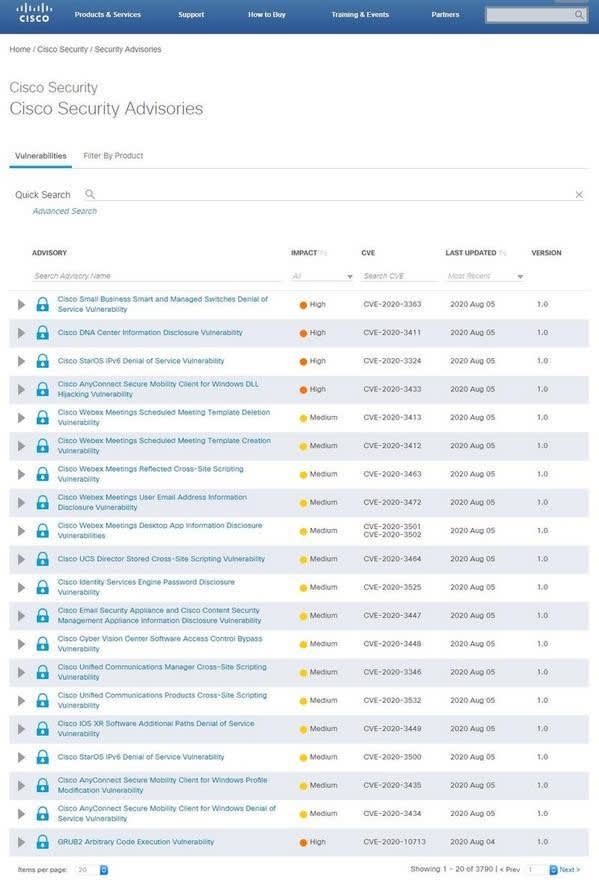The image size is (599, 885).
Task: Click lock icon for CVE-2020-3324 row
Action: click(x=42, y=361)
